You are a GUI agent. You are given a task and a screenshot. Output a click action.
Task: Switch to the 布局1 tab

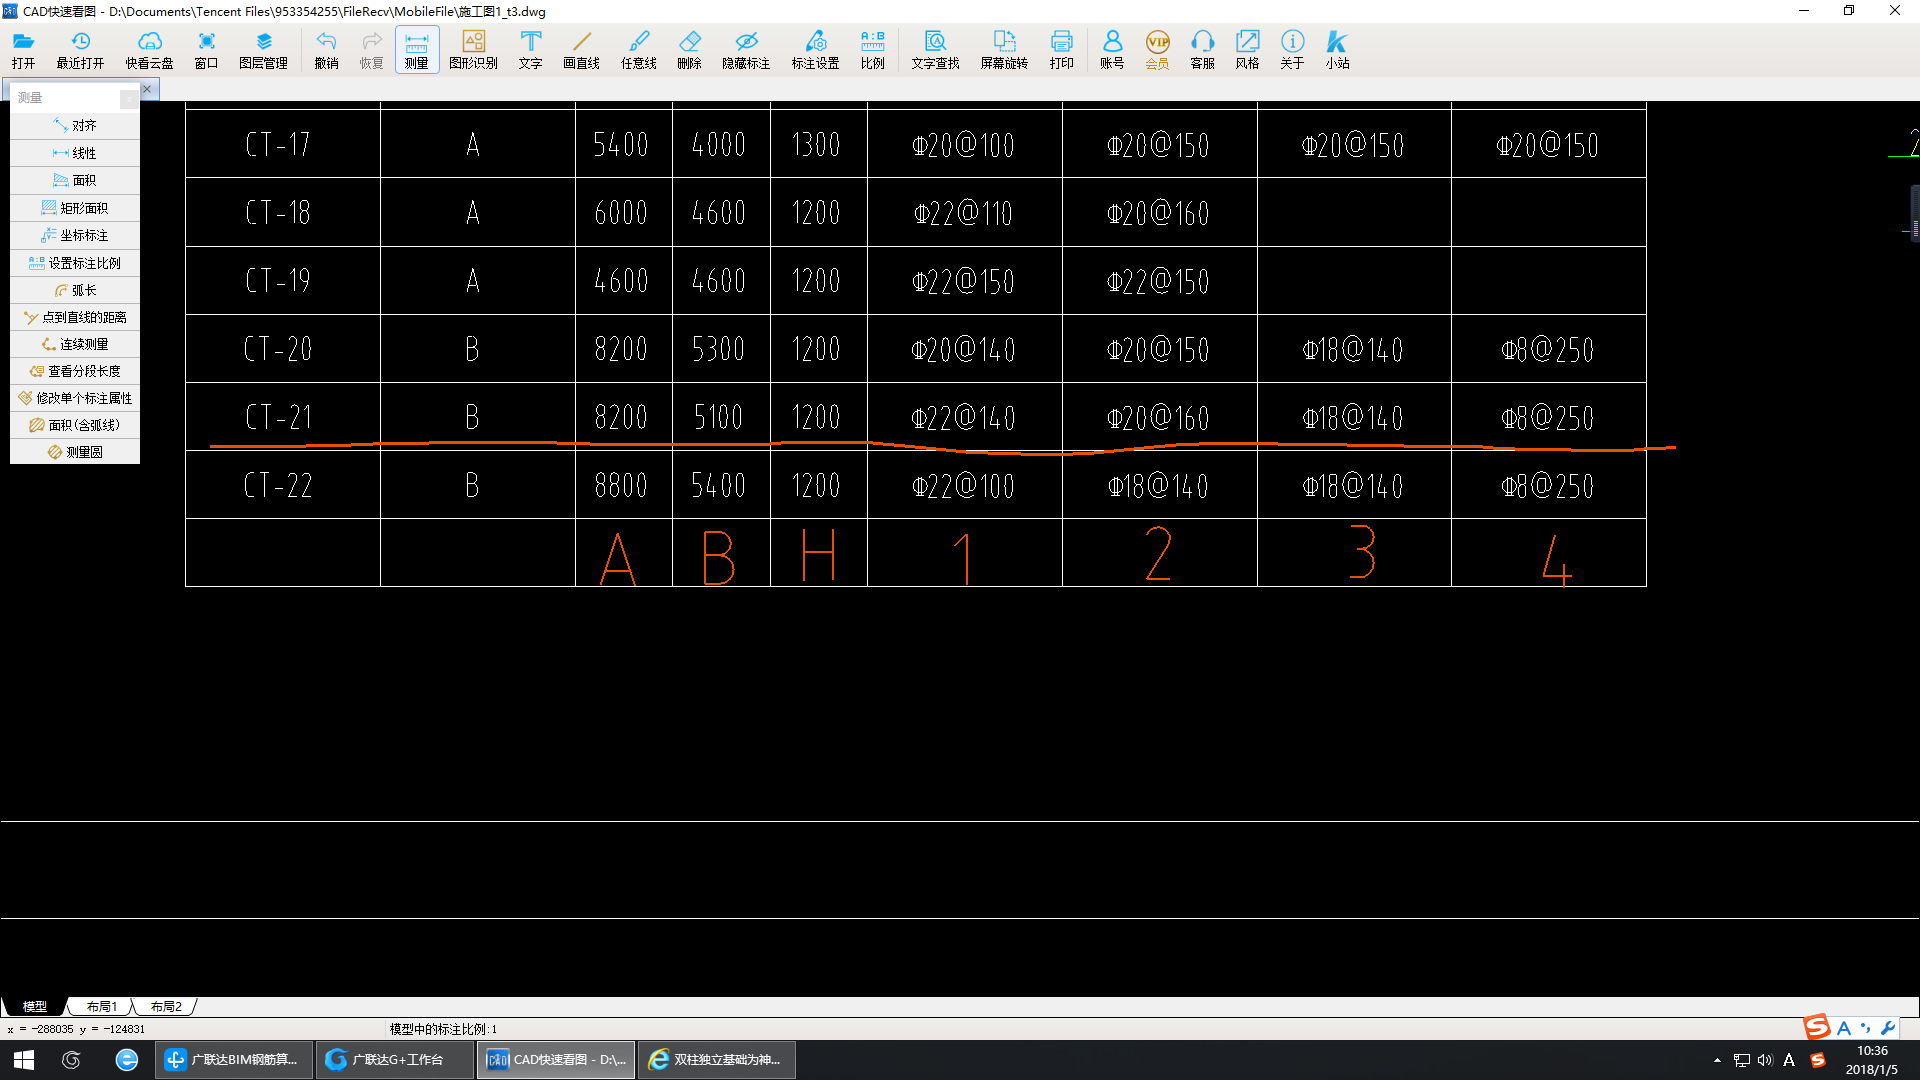101,1006
